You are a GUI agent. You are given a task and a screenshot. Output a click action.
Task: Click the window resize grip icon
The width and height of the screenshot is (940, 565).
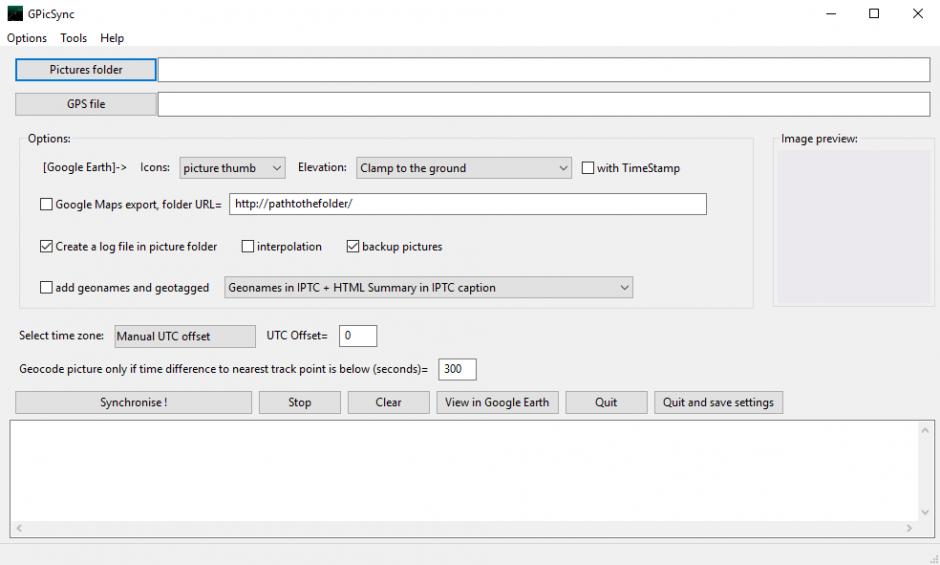(x=934, y=558)
